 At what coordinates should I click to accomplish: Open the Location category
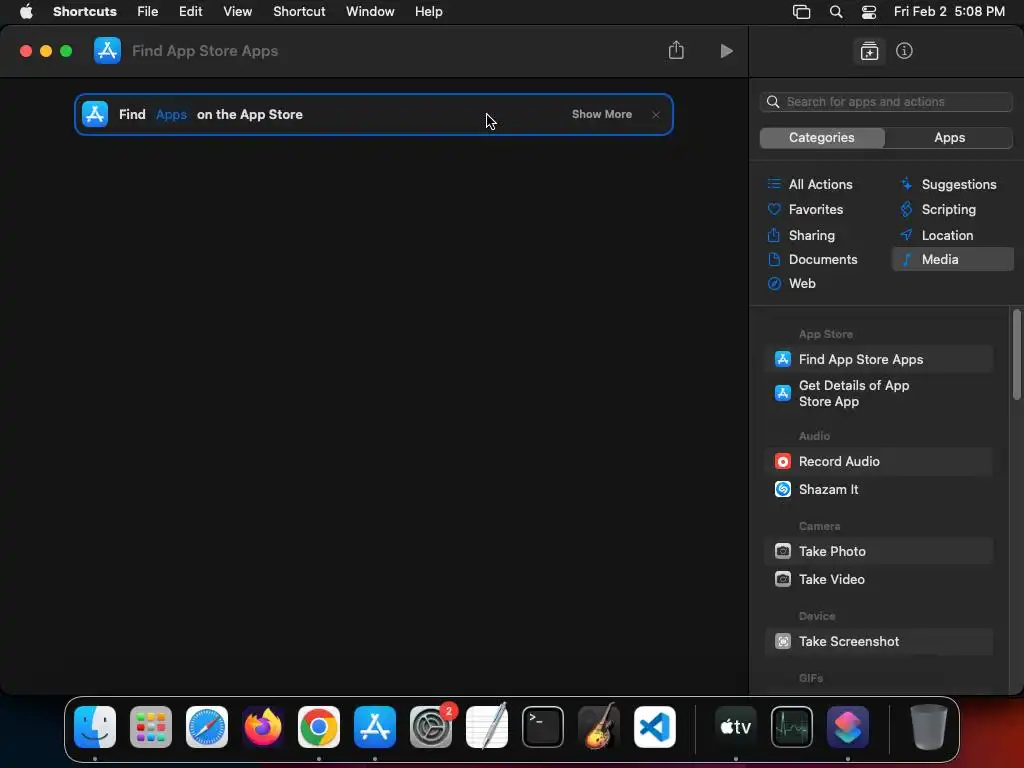click(936, 235)
